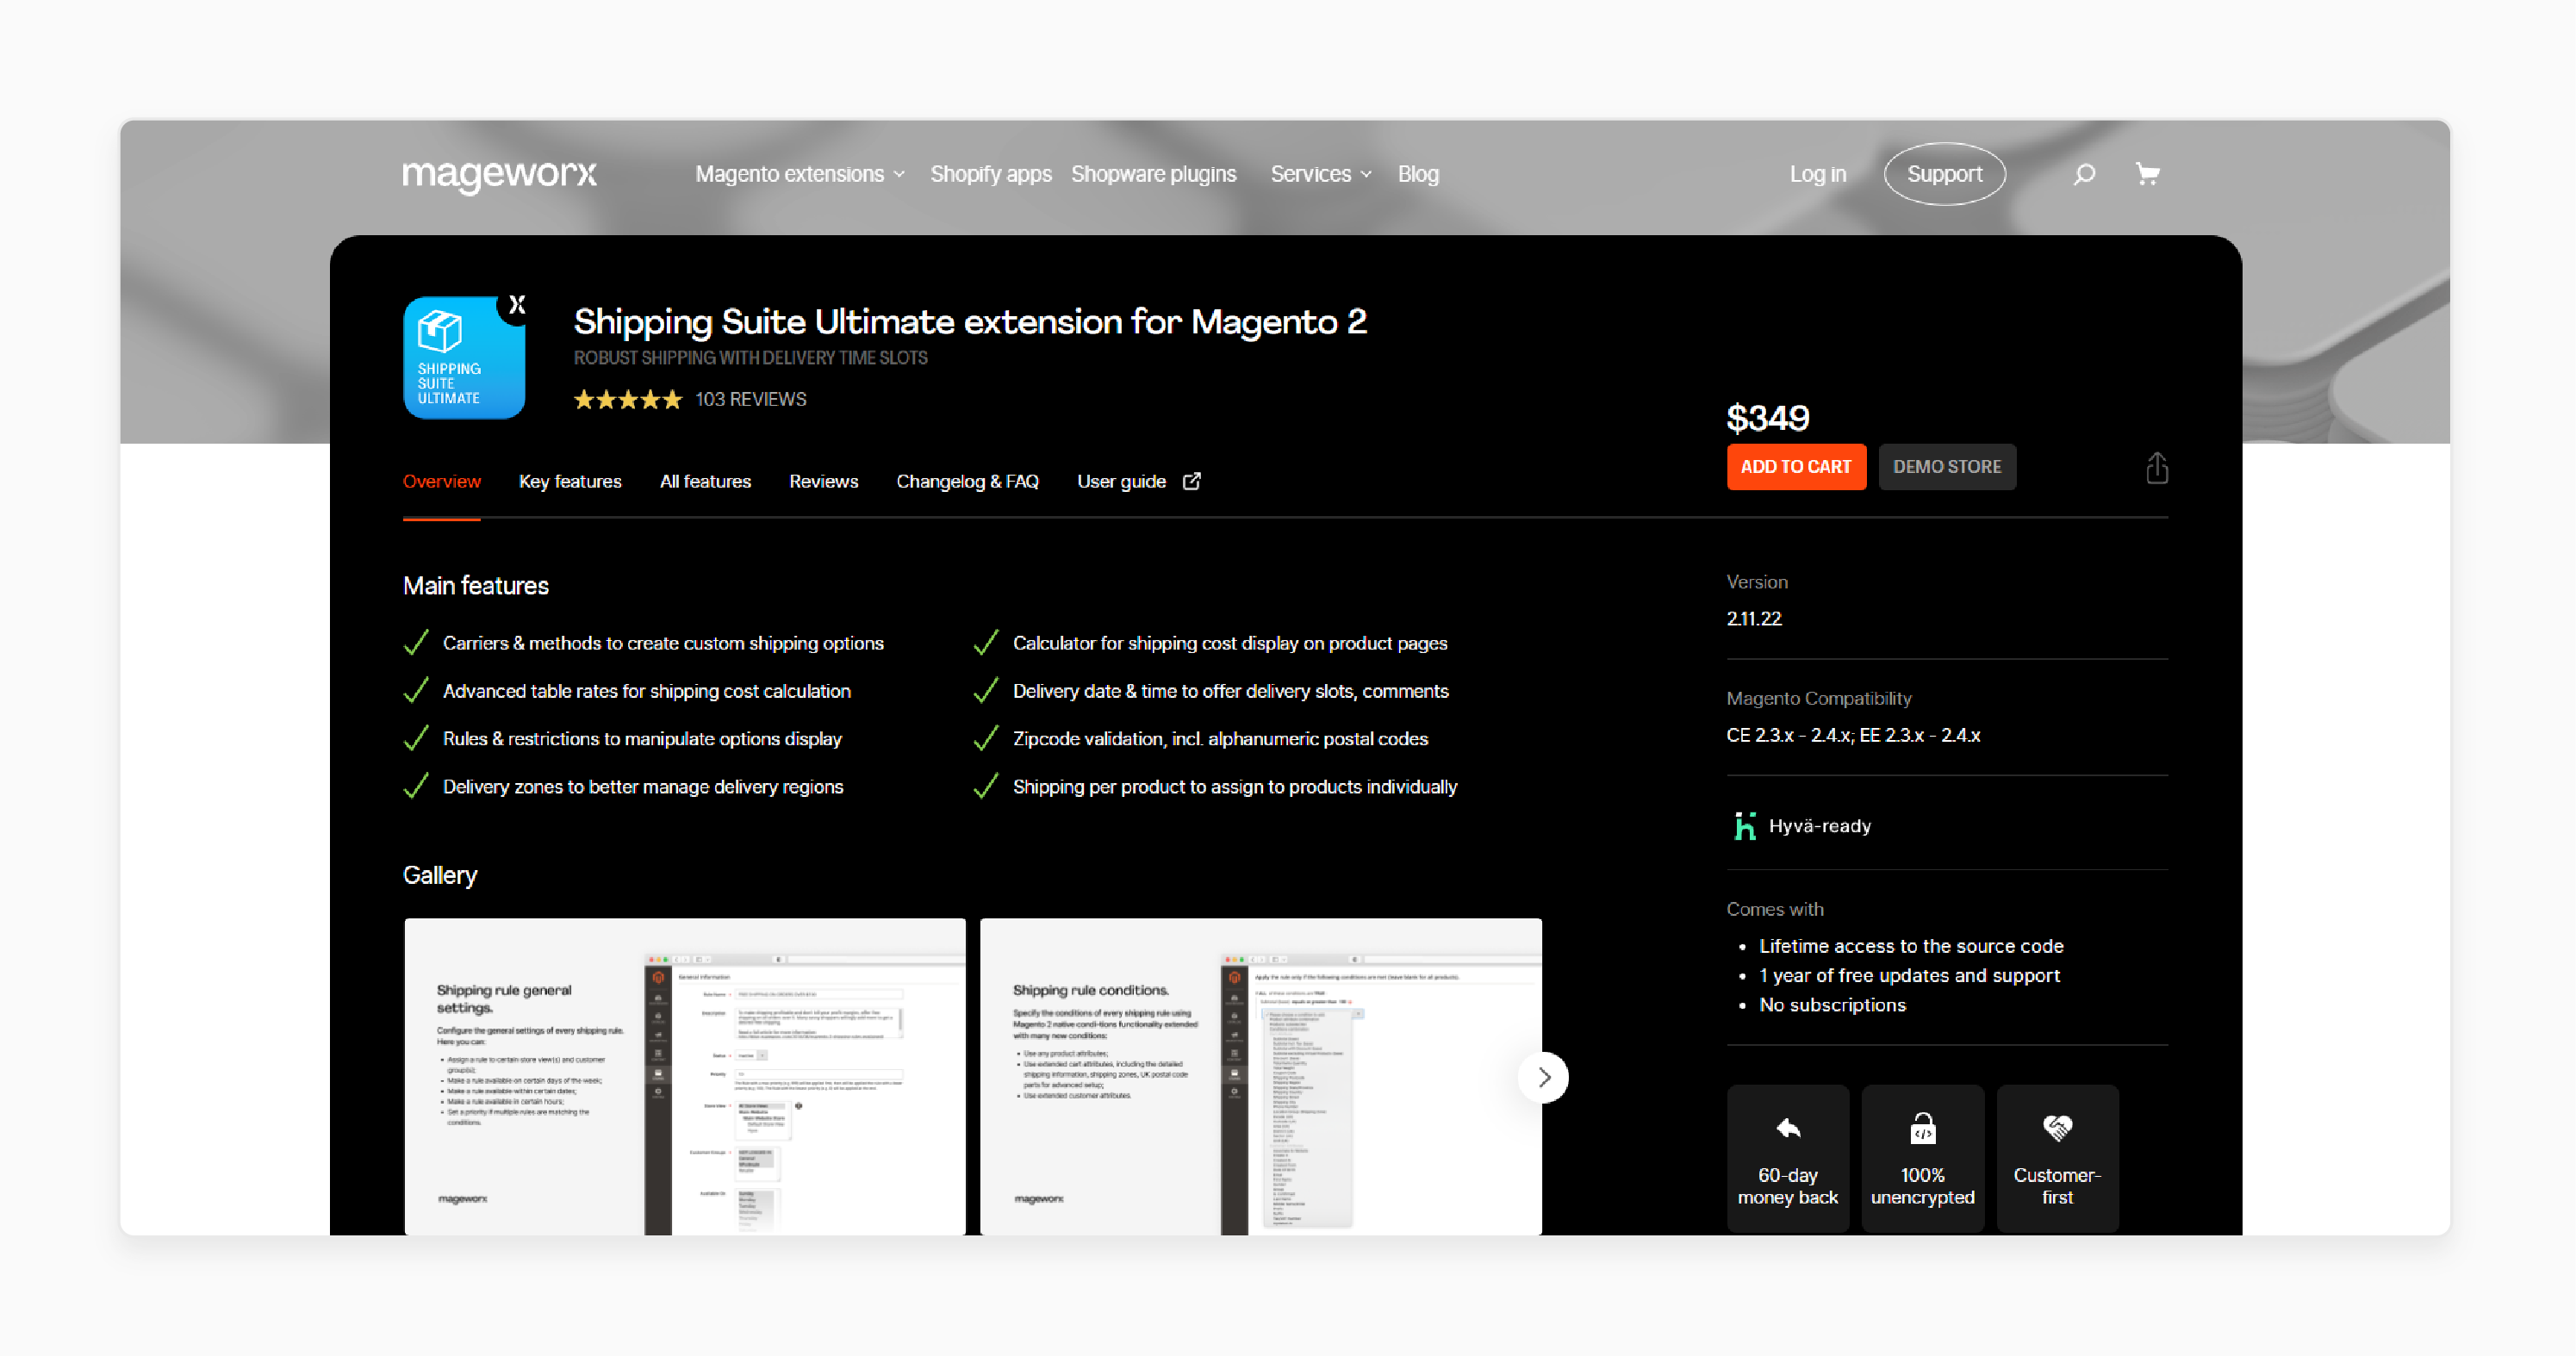Image resolution: width=2576 pixels, height=1356 pixels.
Task: Click the Carriers & methods checkbox feature
Action: 416,644
